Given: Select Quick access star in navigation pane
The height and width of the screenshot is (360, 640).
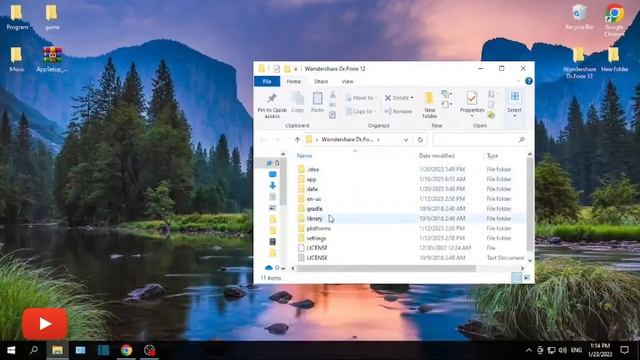Looking at the screenshot, I should (269, 163).
